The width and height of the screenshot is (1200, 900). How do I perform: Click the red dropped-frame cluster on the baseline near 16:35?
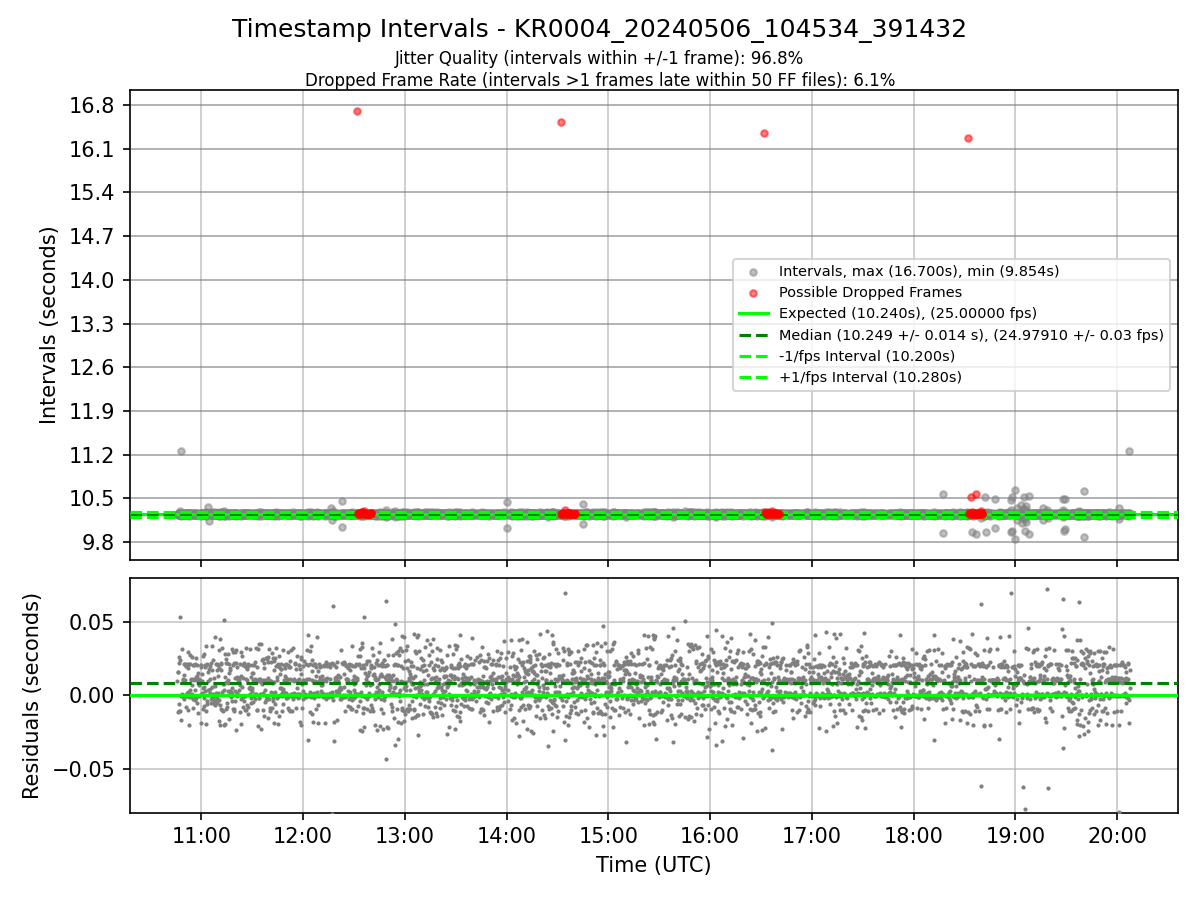pyautogui.click(x=772, y=513)
